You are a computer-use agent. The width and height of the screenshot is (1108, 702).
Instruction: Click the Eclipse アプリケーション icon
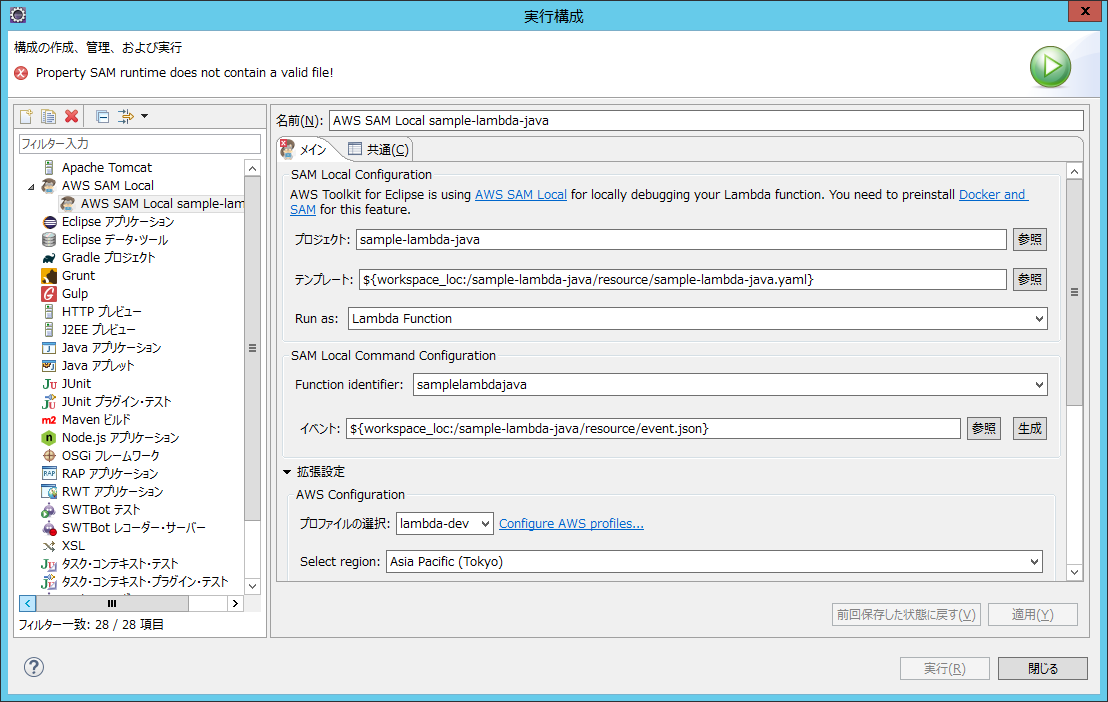coord(49,222)
